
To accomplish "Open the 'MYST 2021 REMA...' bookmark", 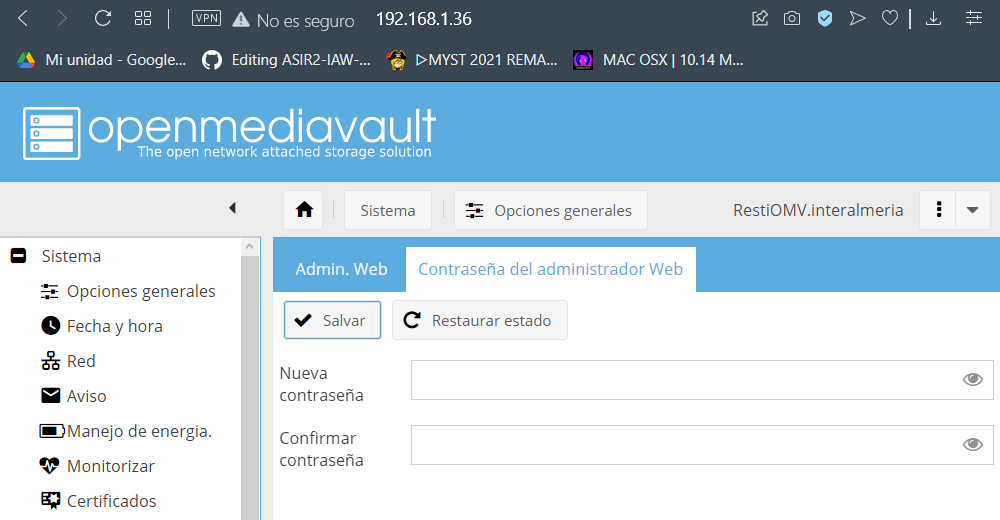I will coord(472,60).
